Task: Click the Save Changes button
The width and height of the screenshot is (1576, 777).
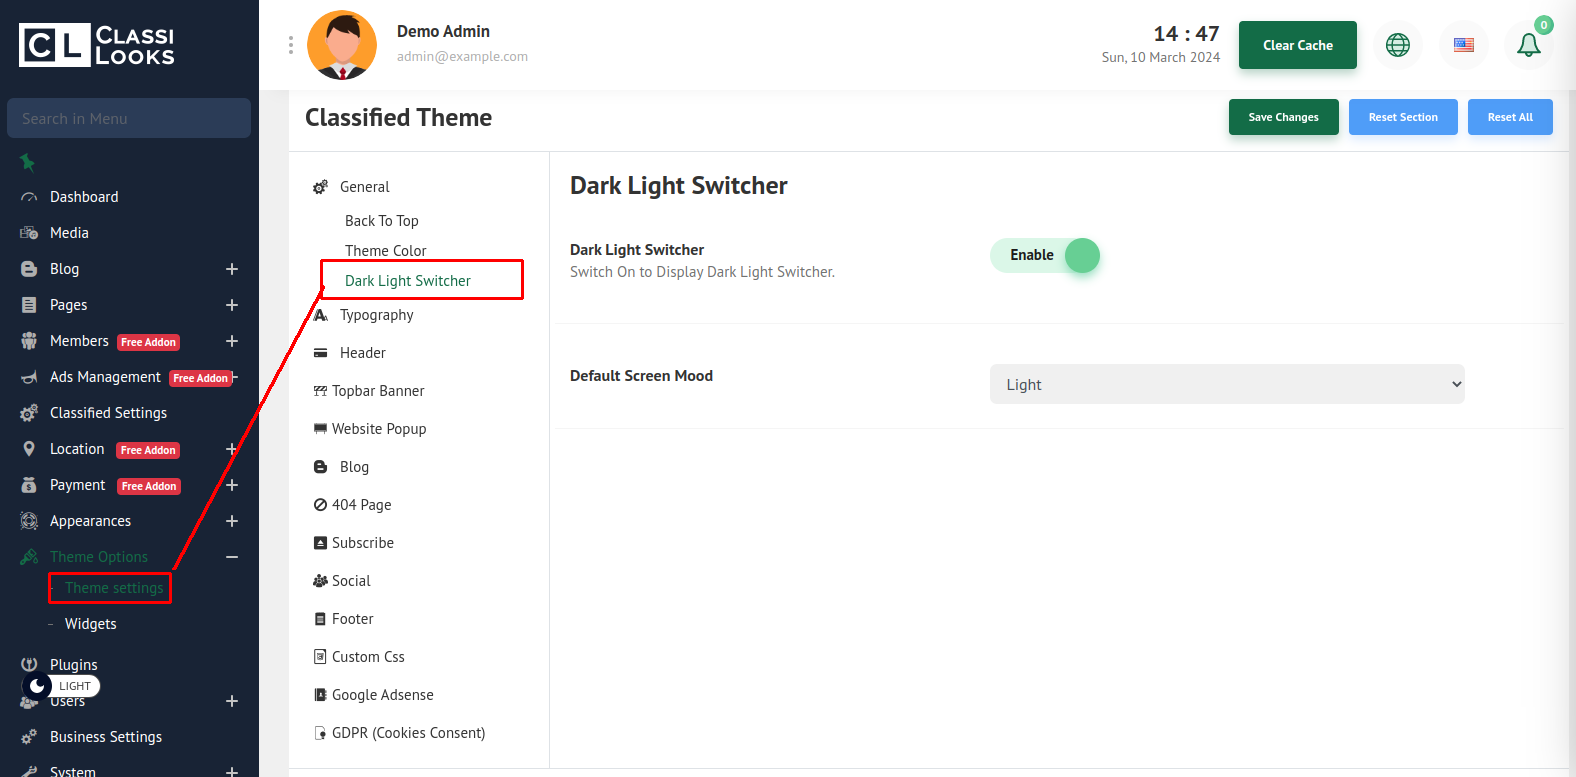Action: pos(1283,117)
